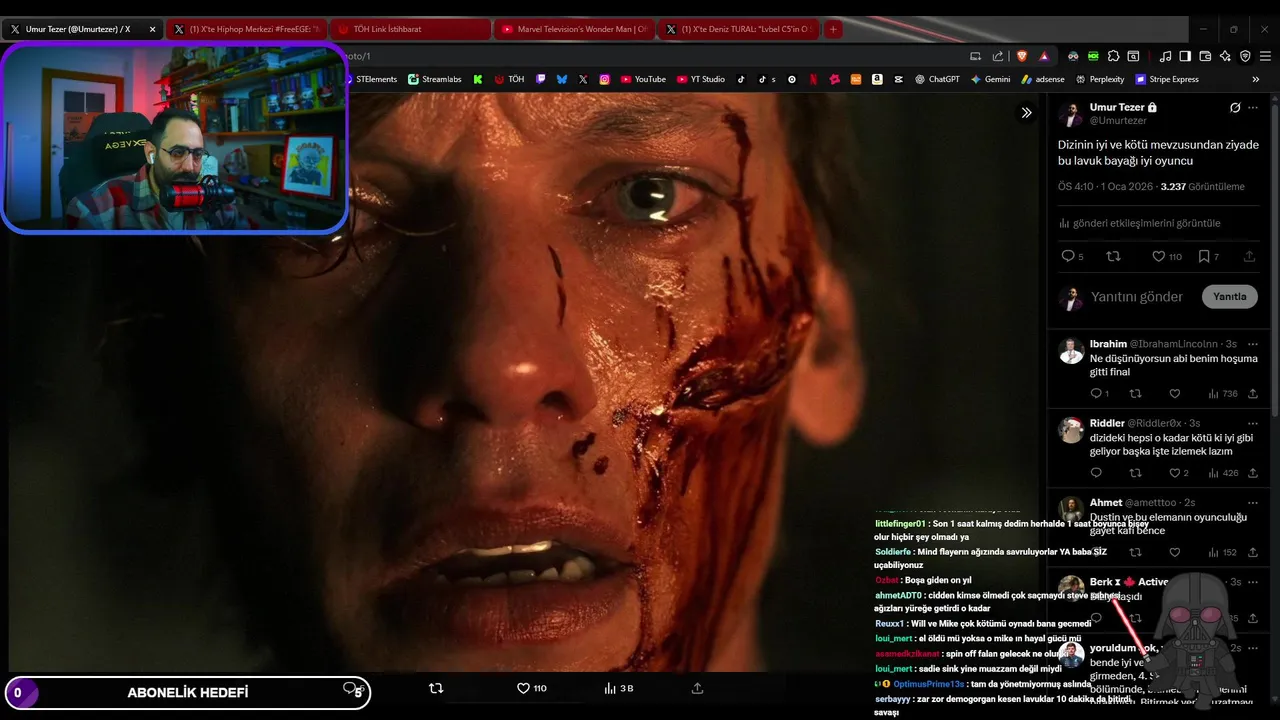Switch to the X'te Deniz TURAL tab

(738, 29)
